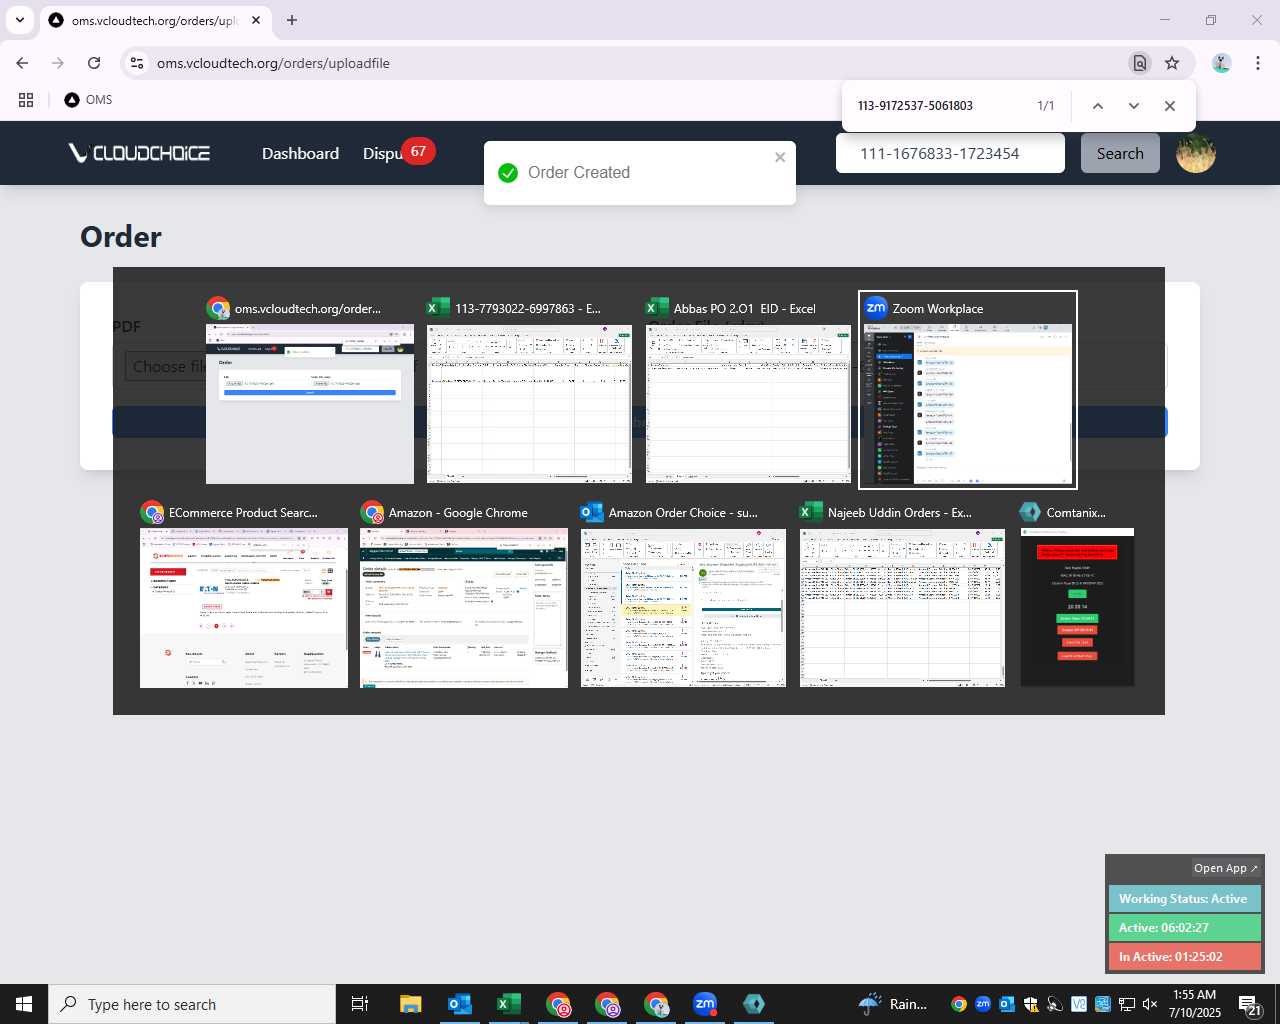This screenshot has width=1280, height=1024.
Task: Switch to the oms.vcloudtech.org Chrome thumbnail
Action: click(310, 391)
